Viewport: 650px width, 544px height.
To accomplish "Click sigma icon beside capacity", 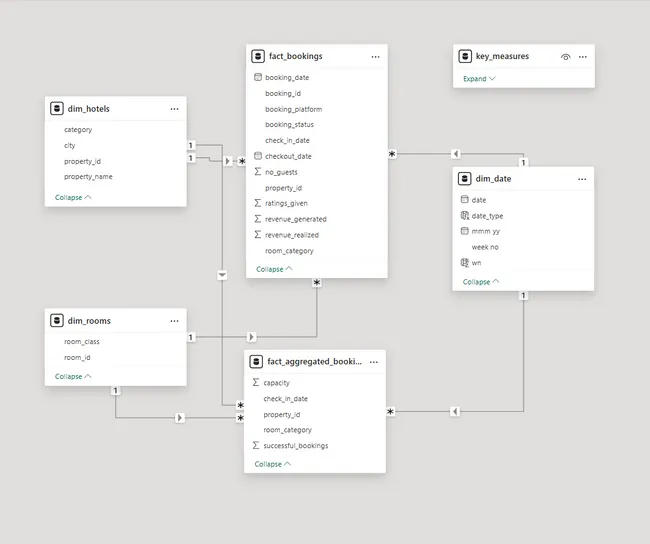I will pos(256,382).
